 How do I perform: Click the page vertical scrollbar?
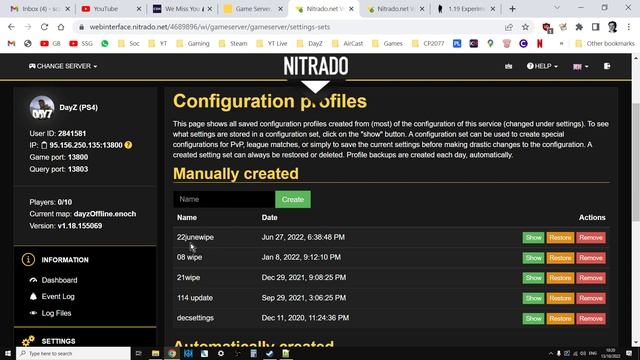(x=636, y=163)
